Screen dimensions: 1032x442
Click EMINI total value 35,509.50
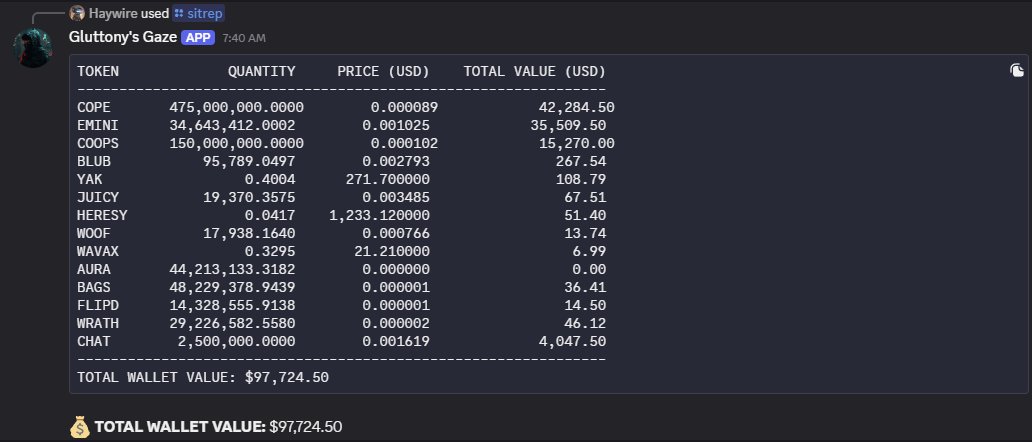click(569, 125)
